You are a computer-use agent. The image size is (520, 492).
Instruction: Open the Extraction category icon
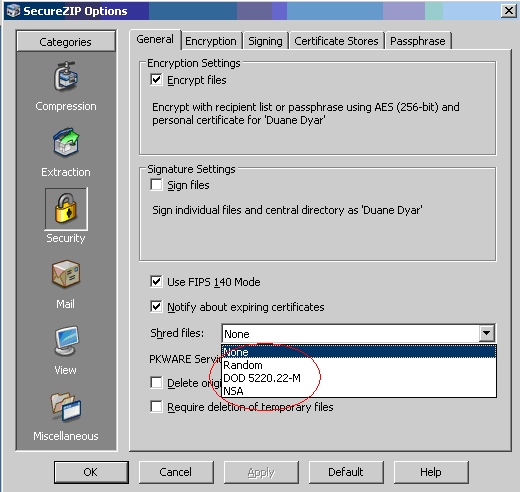pyautogui.click(x=66, y=142)
